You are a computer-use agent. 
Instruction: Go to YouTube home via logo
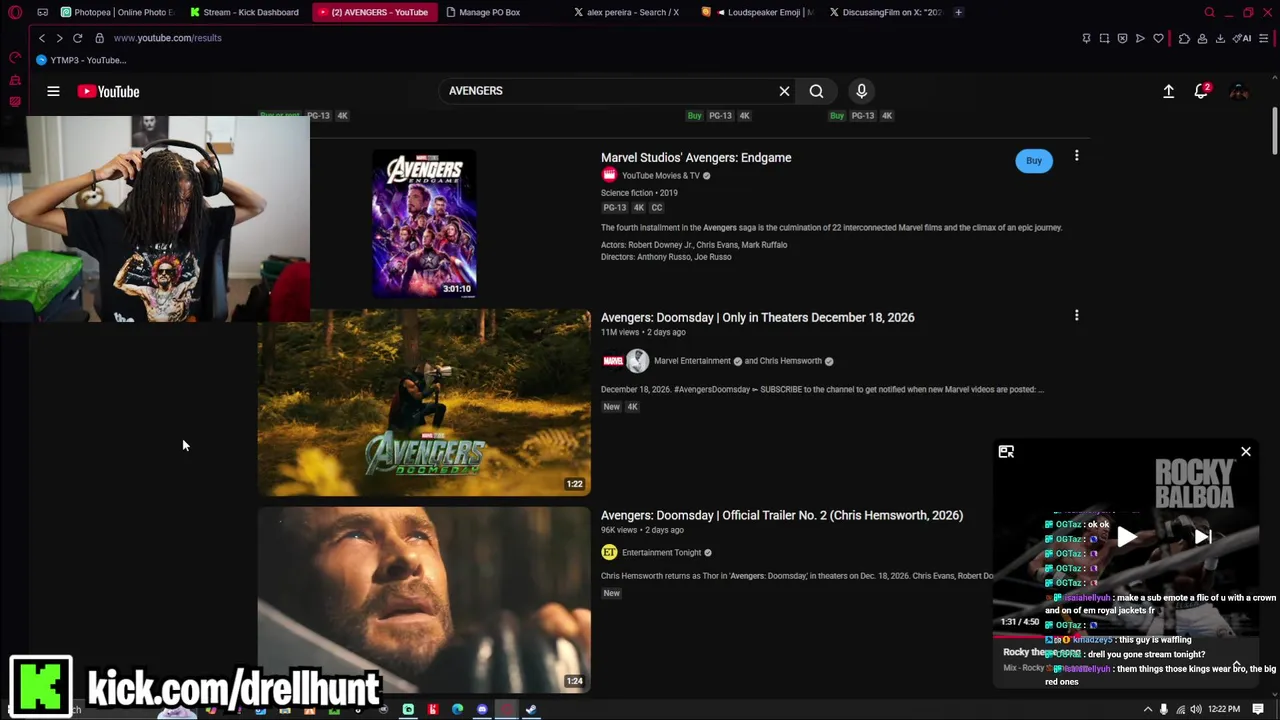[108, 91]
